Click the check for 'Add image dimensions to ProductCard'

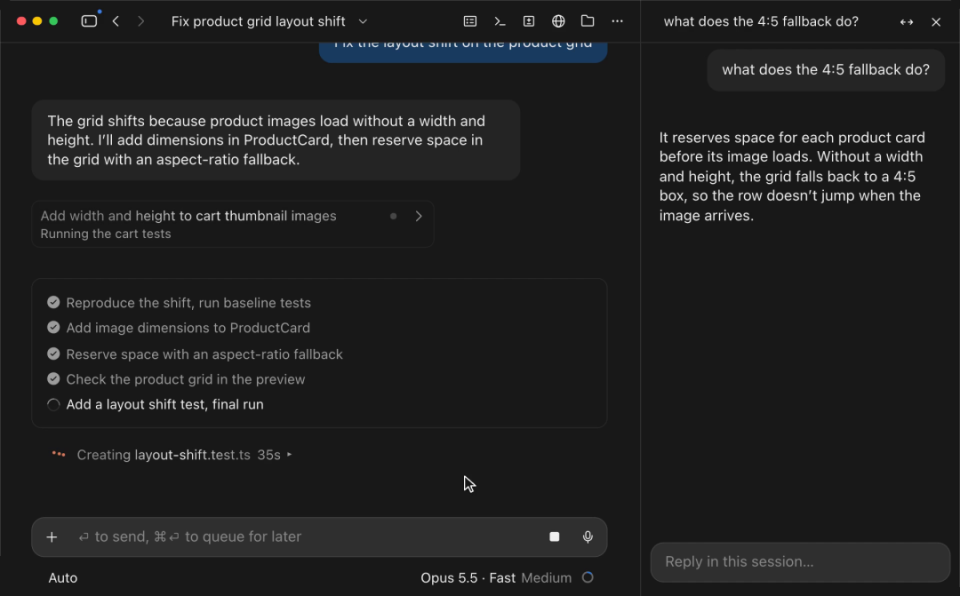point(54,328)
